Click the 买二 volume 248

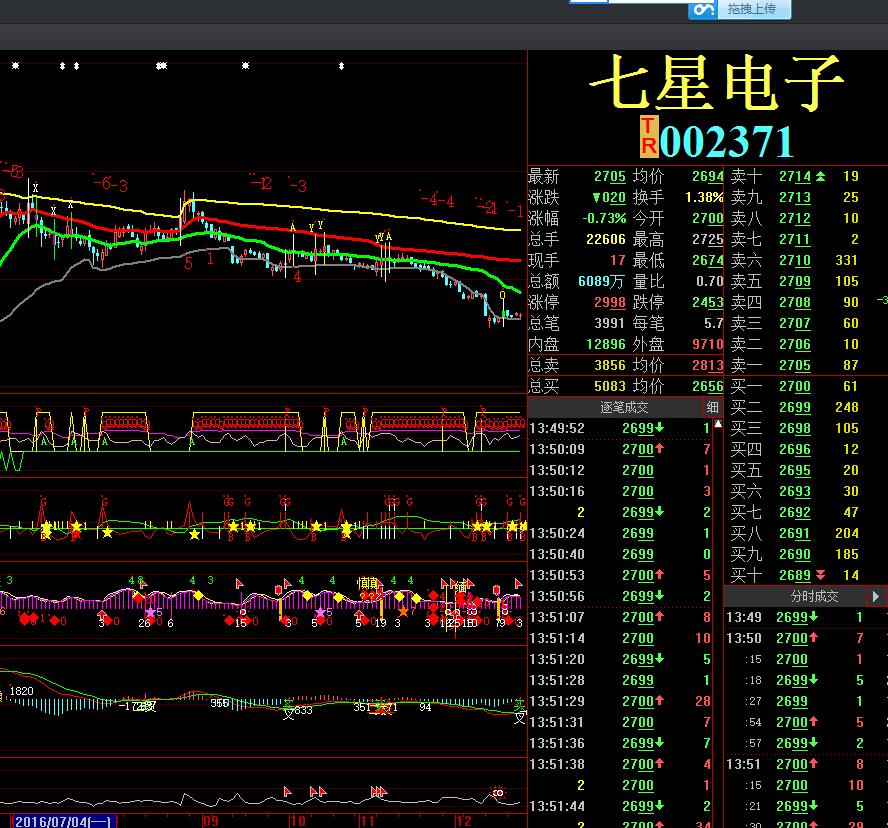pyautogui.click(x=847, y=407)
